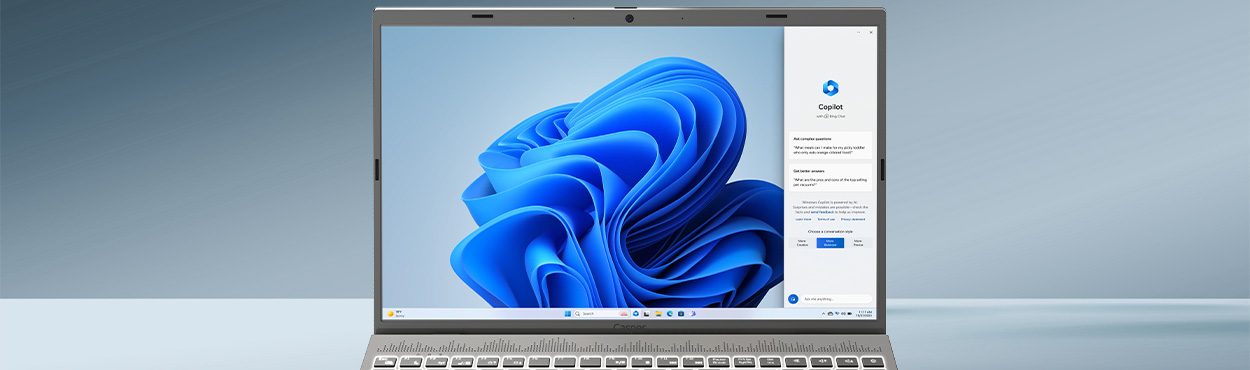Open the weather widget on the taskbar
This screenshot has height=370, width=1250.
point(395,314)
